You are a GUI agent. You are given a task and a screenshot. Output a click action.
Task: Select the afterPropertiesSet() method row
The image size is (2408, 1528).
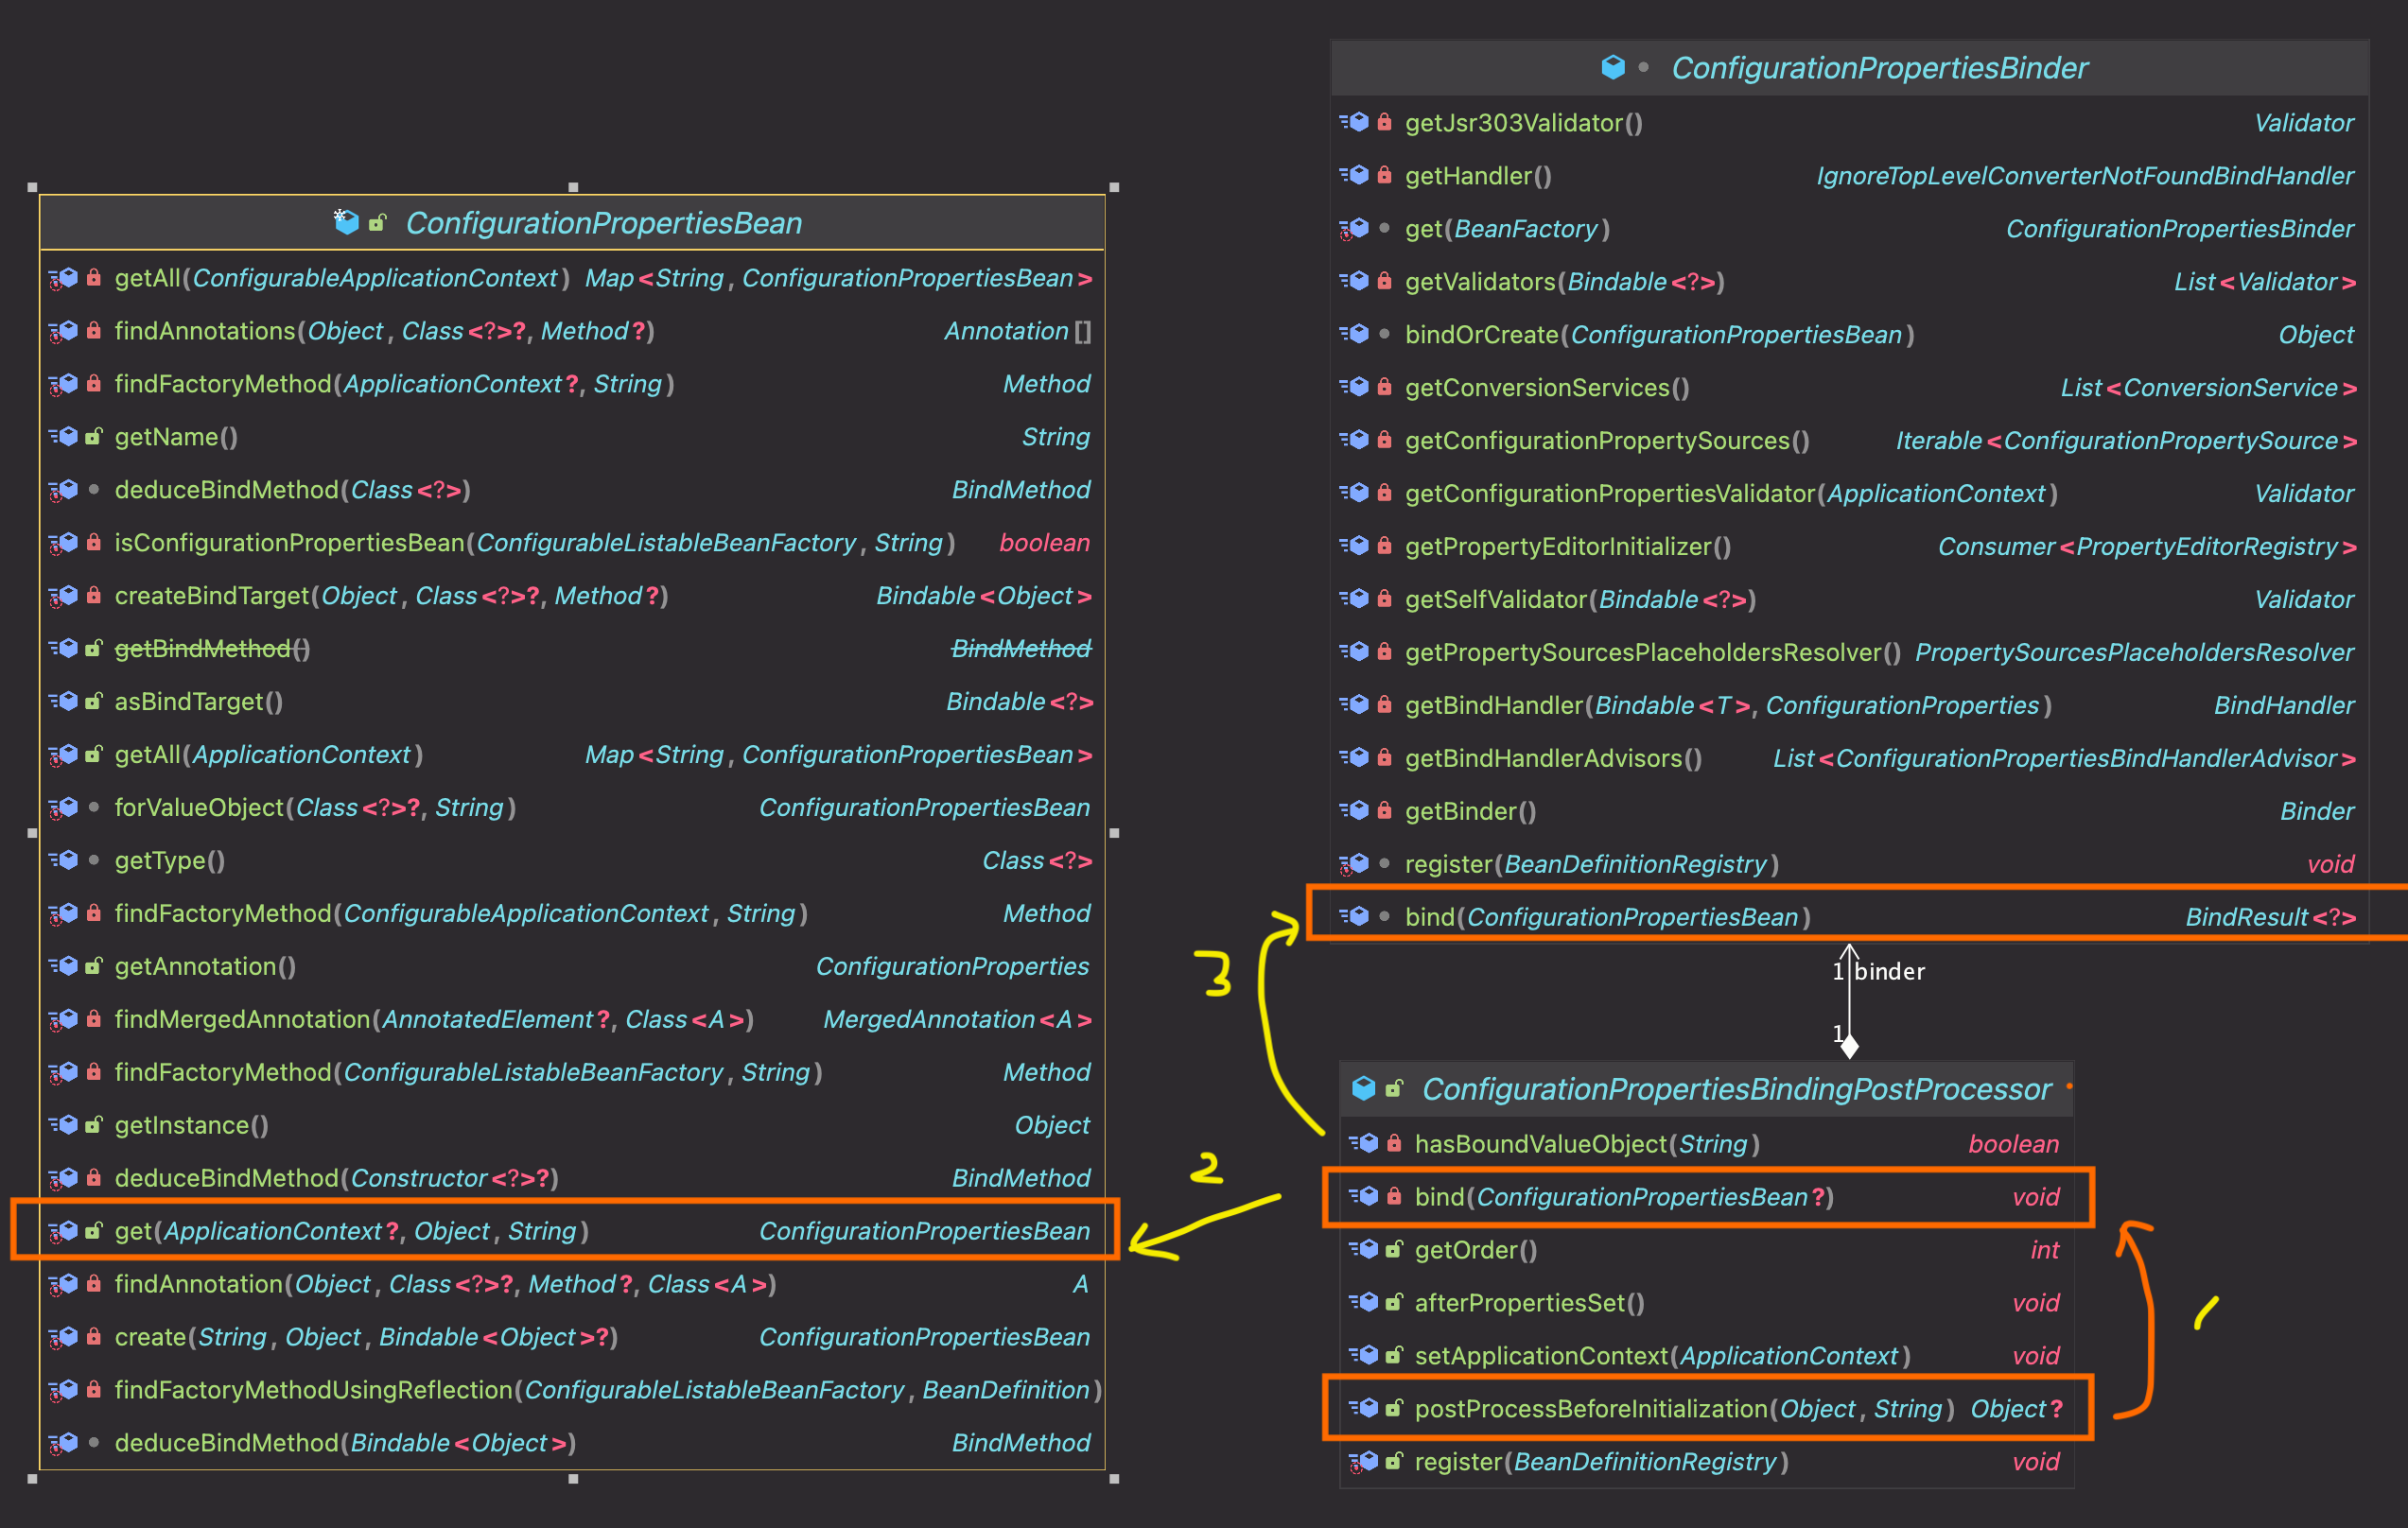point(1528,1302)
